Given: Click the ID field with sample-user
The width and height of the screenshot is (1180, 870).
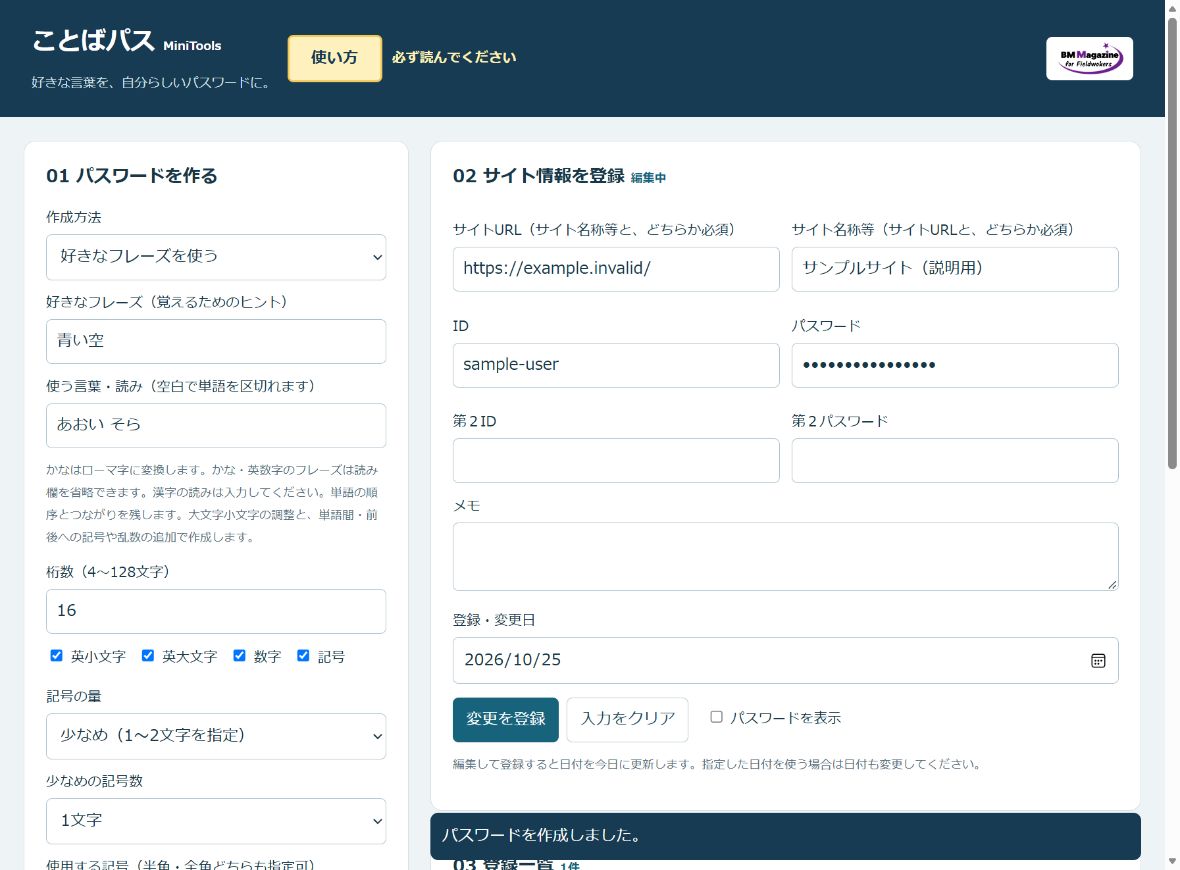Looking at the screenshot, I should 616,365.
